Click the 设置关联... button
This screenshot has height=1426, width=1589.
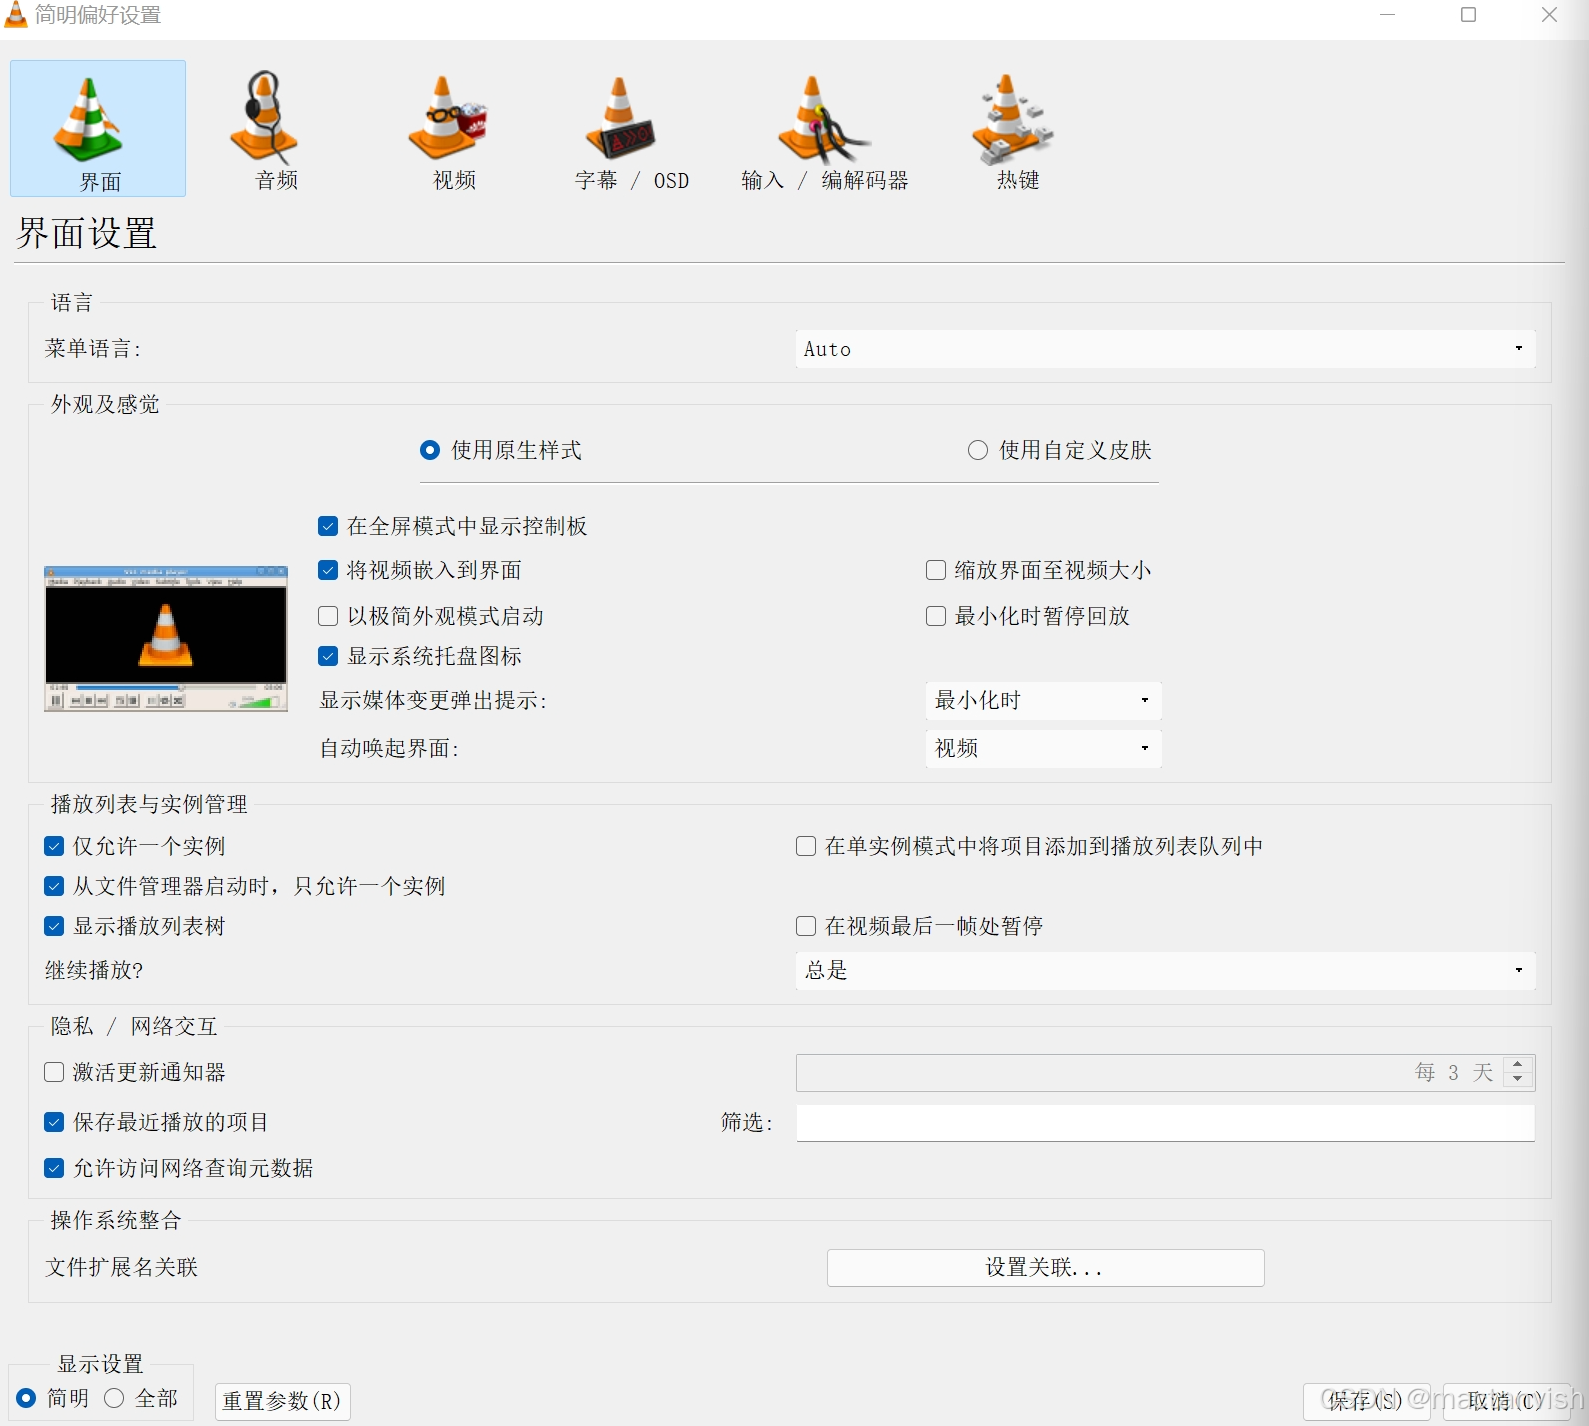click(x=1045, y=1268)
